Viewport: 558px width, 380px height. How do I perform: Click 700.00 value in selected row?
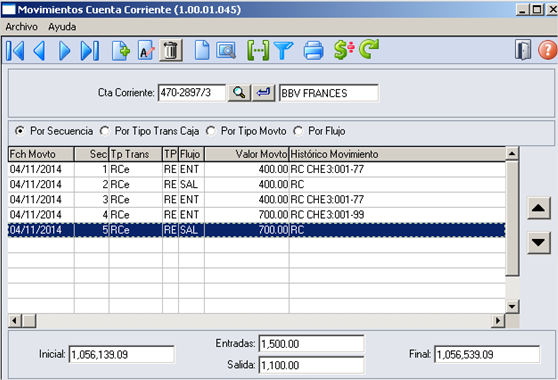(x=273, y=230)
